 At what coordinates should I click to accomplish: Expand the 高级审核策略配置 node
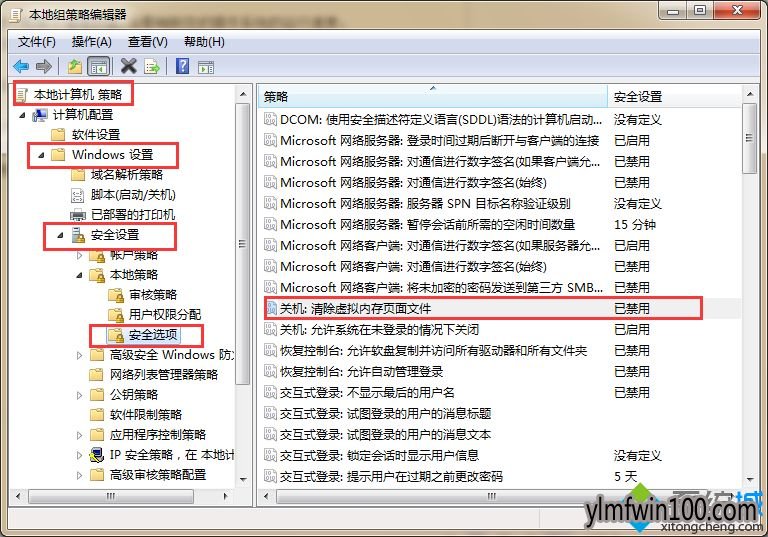tap(79, 475)
